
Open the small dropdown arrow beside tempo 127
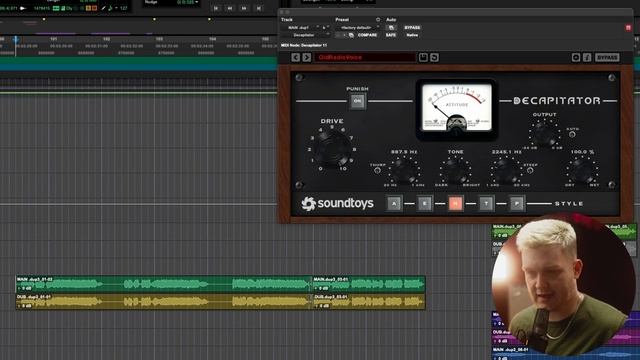coord(116,8)
